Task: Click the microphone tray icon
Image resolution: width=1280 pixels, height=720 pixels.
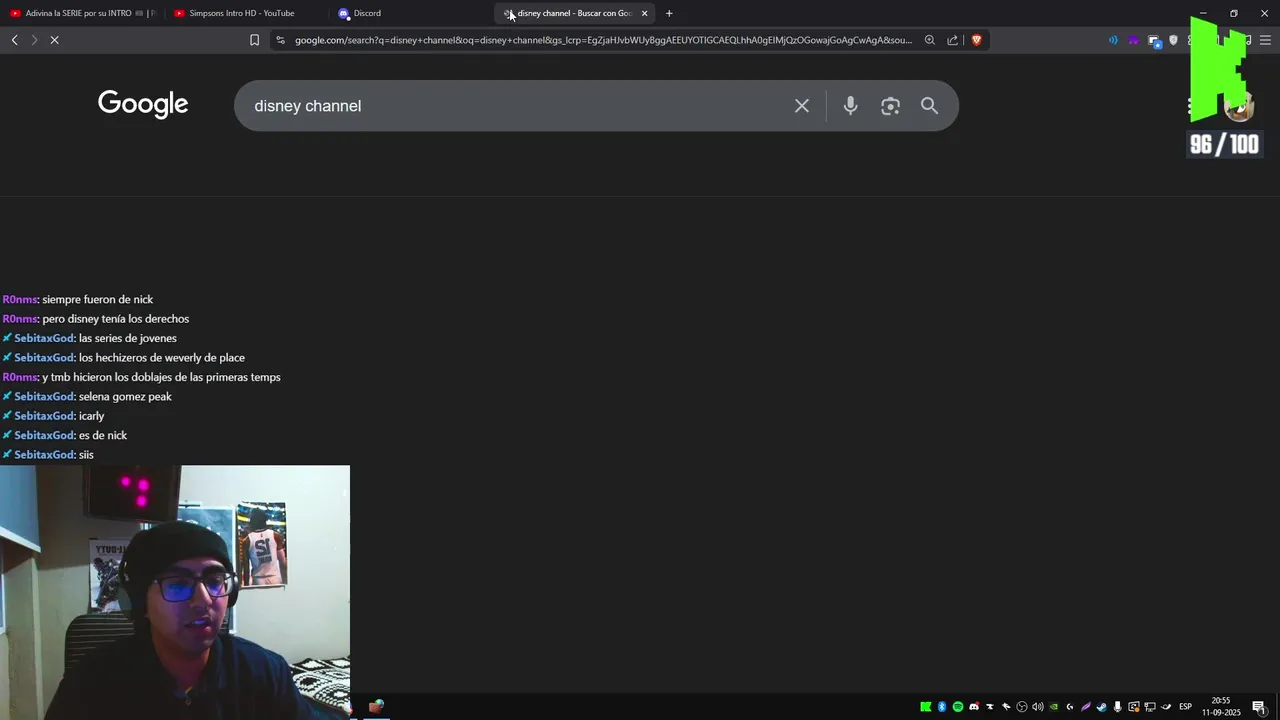Action: (1117, 707)
